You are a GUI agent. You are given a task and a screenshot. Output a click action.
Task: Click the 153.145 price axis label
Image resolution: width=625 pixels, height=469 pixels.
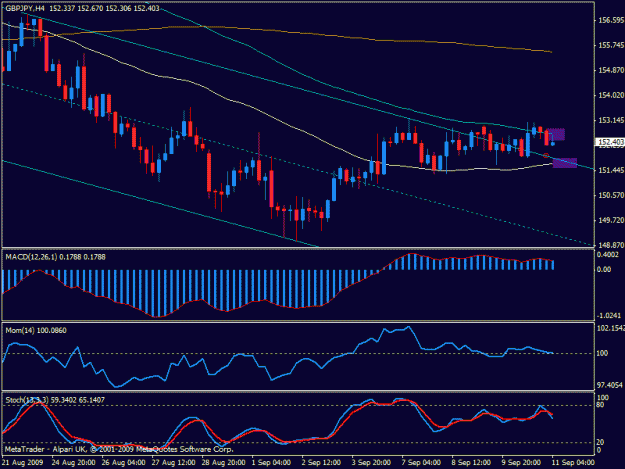tap(611, 120)
